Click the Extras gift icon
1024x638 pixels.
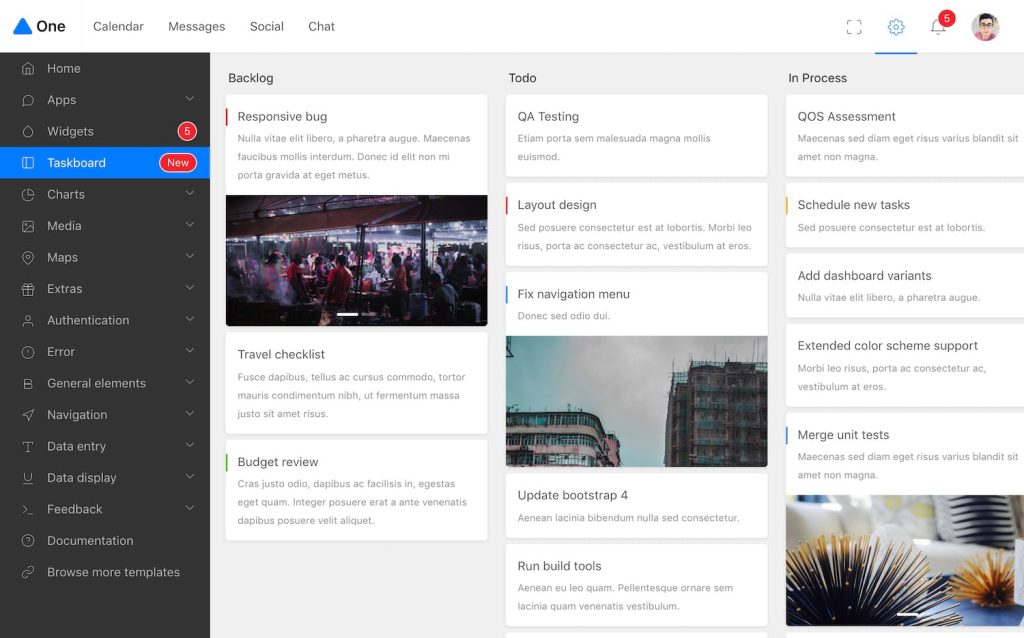pos(28,288)
